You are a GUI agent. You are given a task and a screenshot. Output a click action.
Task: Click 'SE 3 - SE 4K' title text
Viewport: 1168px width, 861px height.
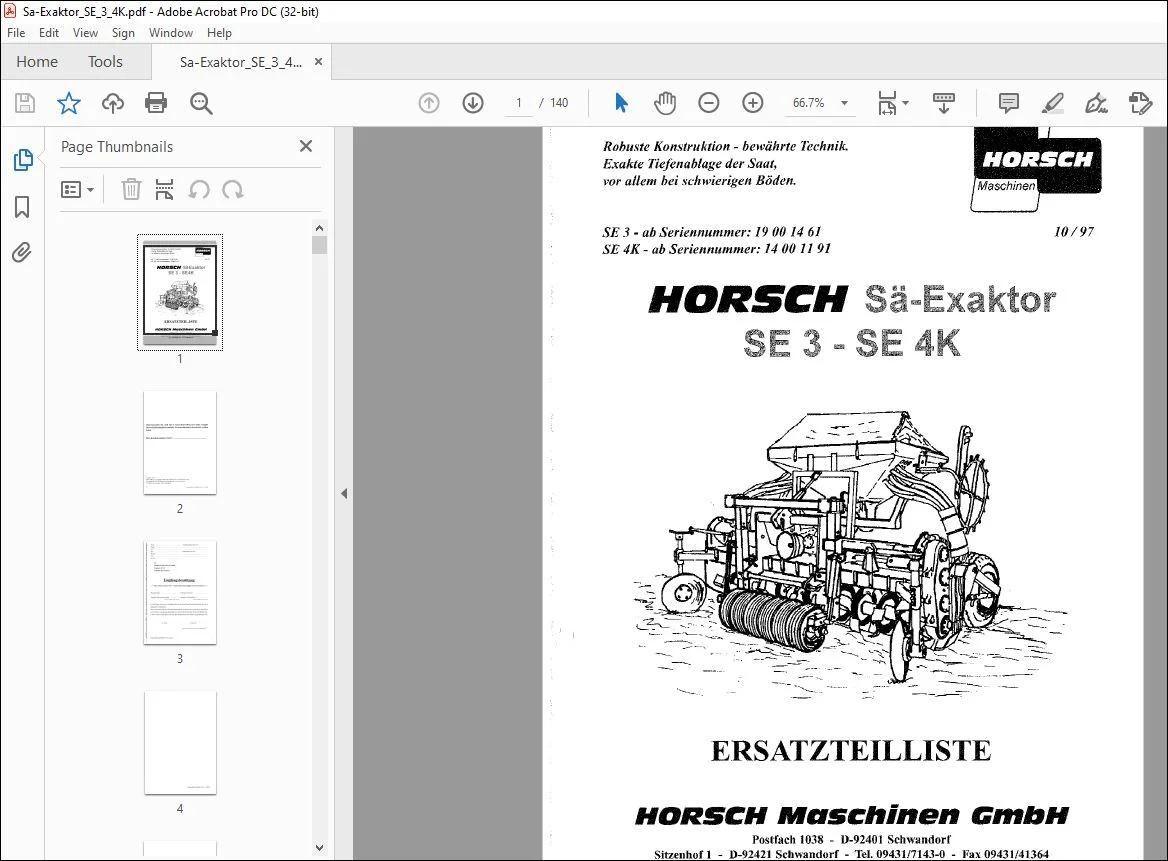[851, 343]
